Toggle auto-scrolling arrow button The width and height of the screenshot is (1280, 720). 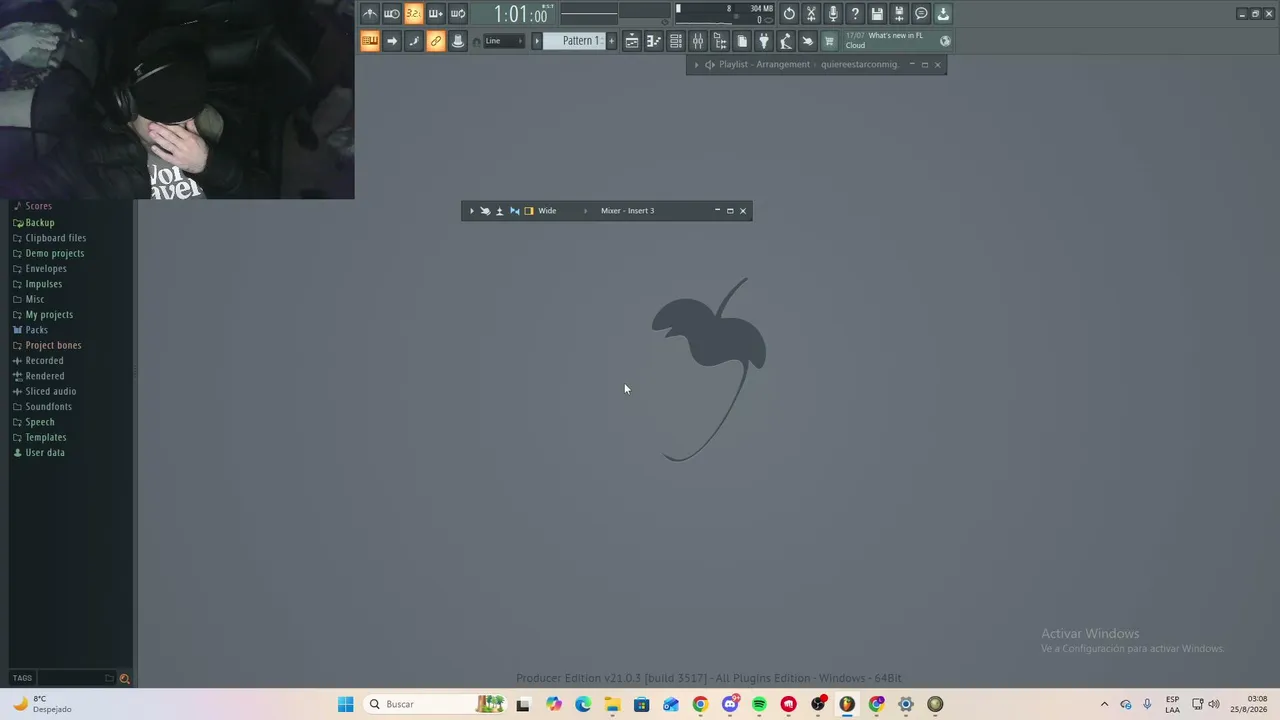[392, 41]
